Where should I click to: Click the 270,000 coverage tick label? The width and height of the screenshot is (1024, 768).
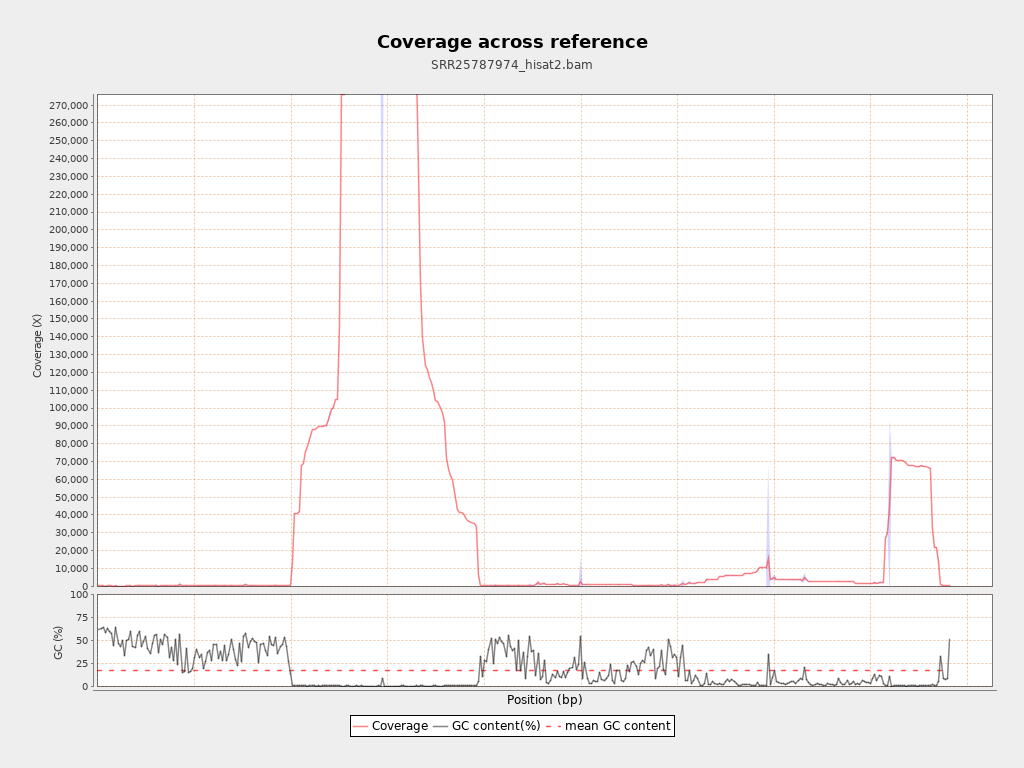64,105
